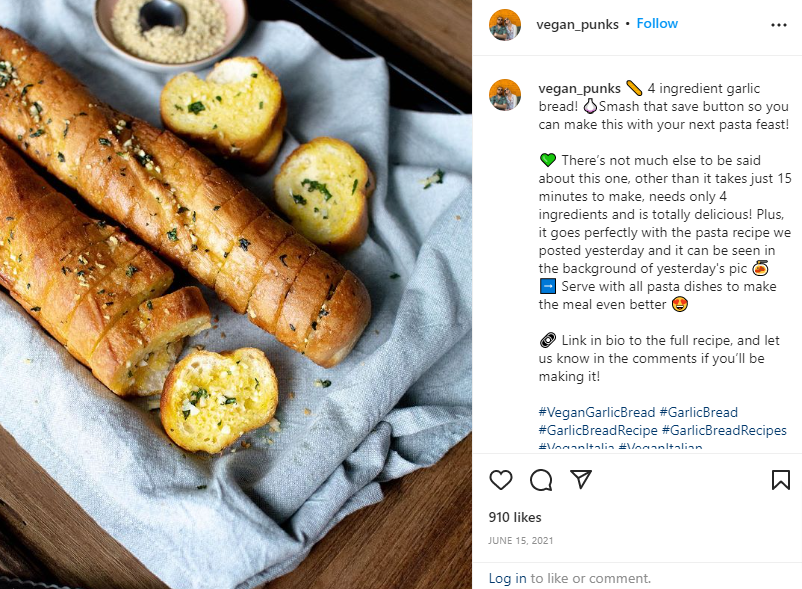
Task: Follow the vegan_punks account
Action: 657,23
